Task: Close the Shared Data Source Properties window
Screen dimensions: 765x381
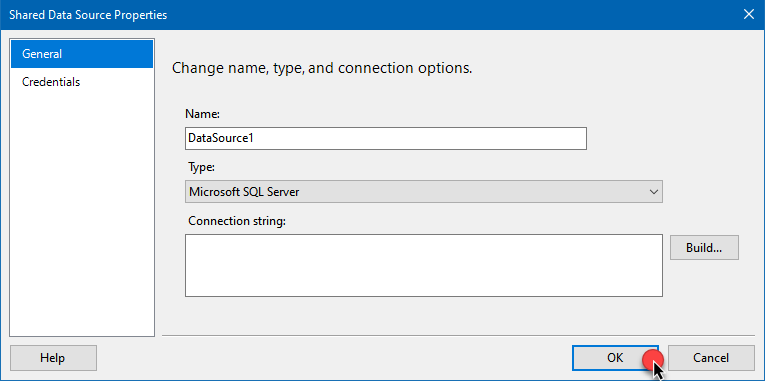Action: coord(748,15)
